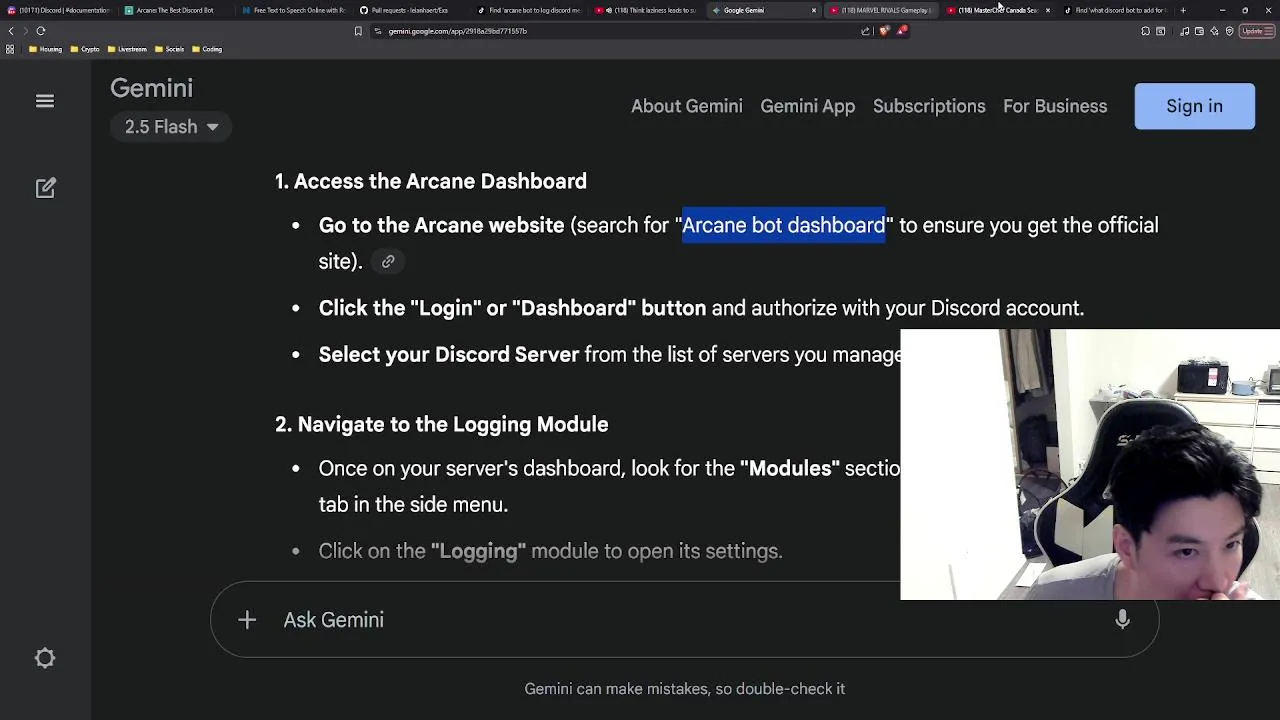Screen dimensions: 1280x720
Task: Open the Gemini main menu hamburger icon
Action: point(45,101)
